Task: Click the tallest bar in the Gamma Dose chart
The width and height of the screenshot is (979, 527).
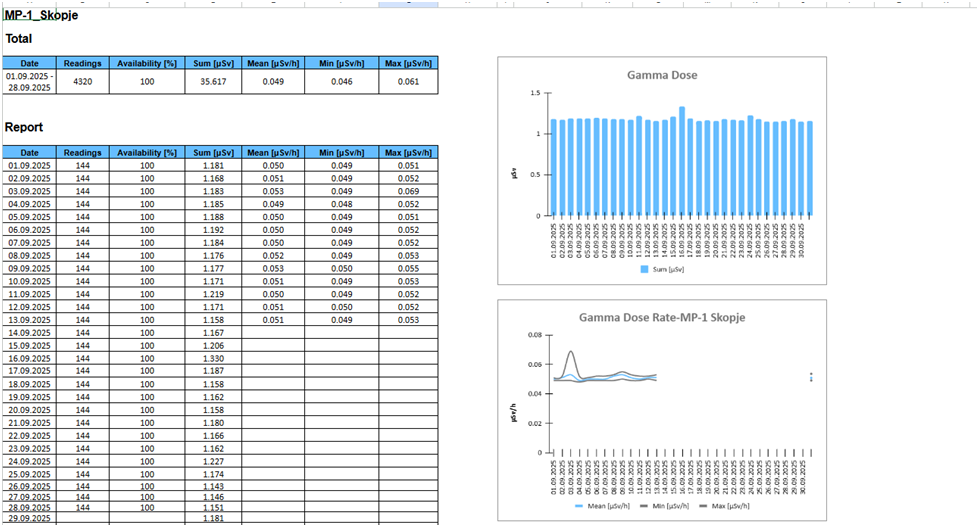Action: [x=682, y=161]
